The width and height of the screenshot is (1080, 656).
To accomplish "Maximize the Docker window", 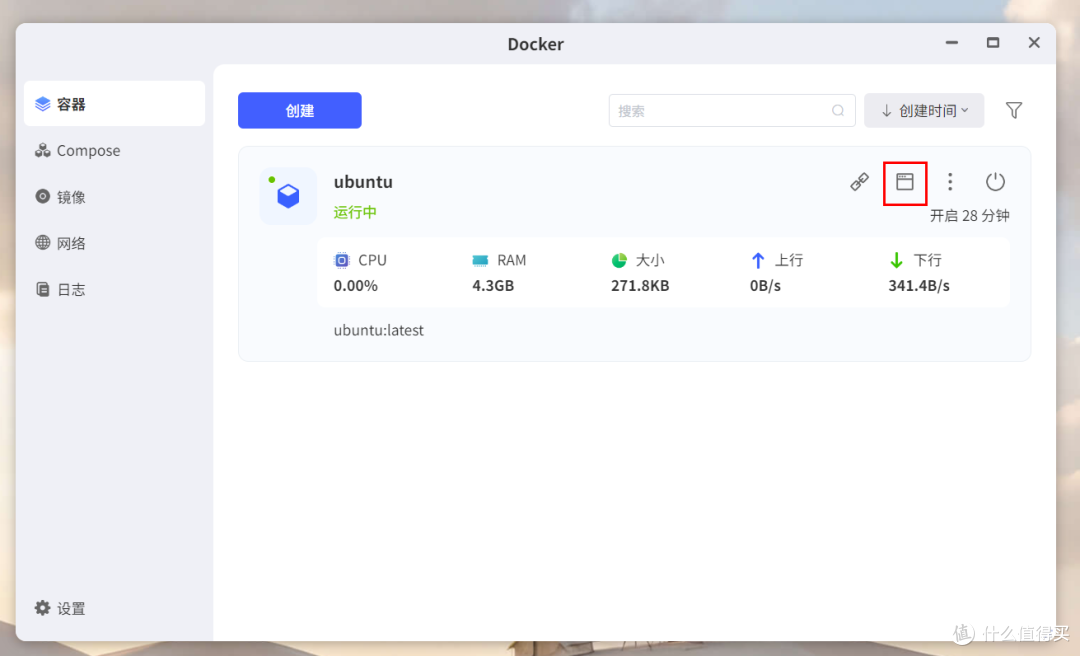I will [x=993, y=43].
